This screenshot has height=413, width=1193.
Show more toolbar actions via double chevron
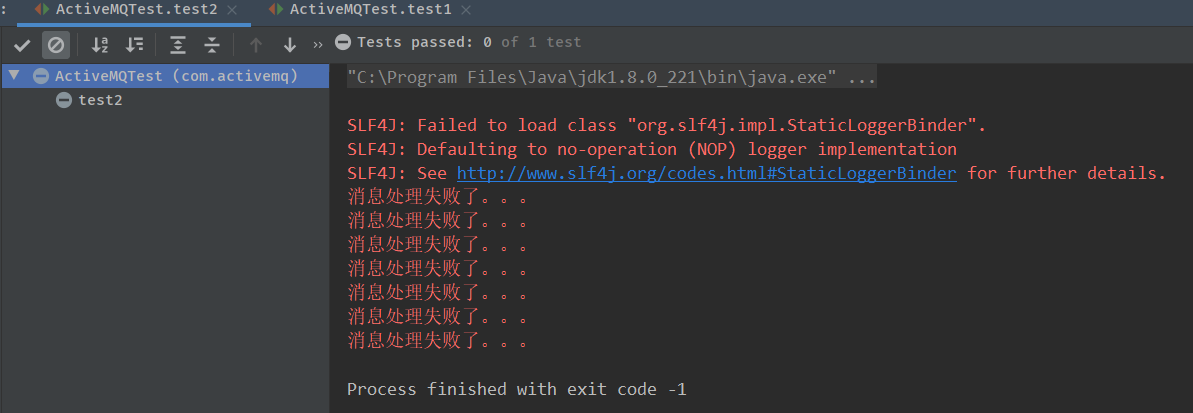(318, 45)
